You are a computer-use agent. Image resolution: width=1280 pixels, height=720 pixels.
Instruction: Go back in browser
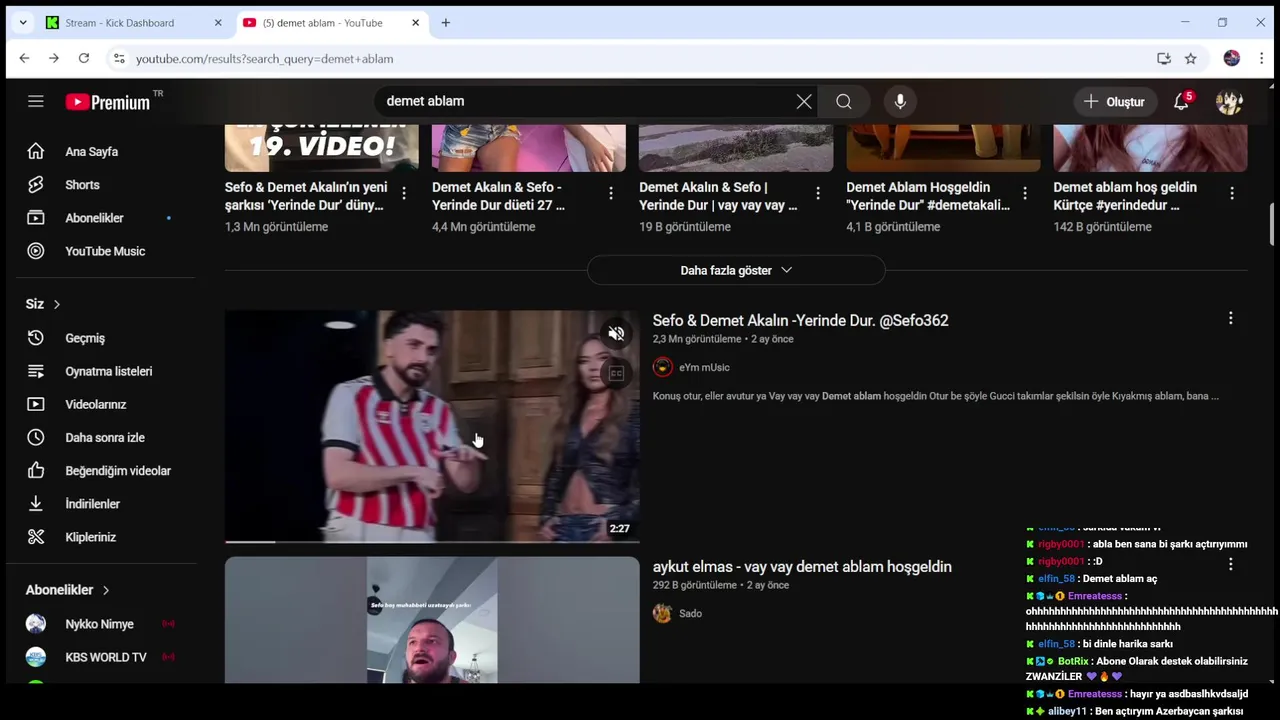(24, 59)
